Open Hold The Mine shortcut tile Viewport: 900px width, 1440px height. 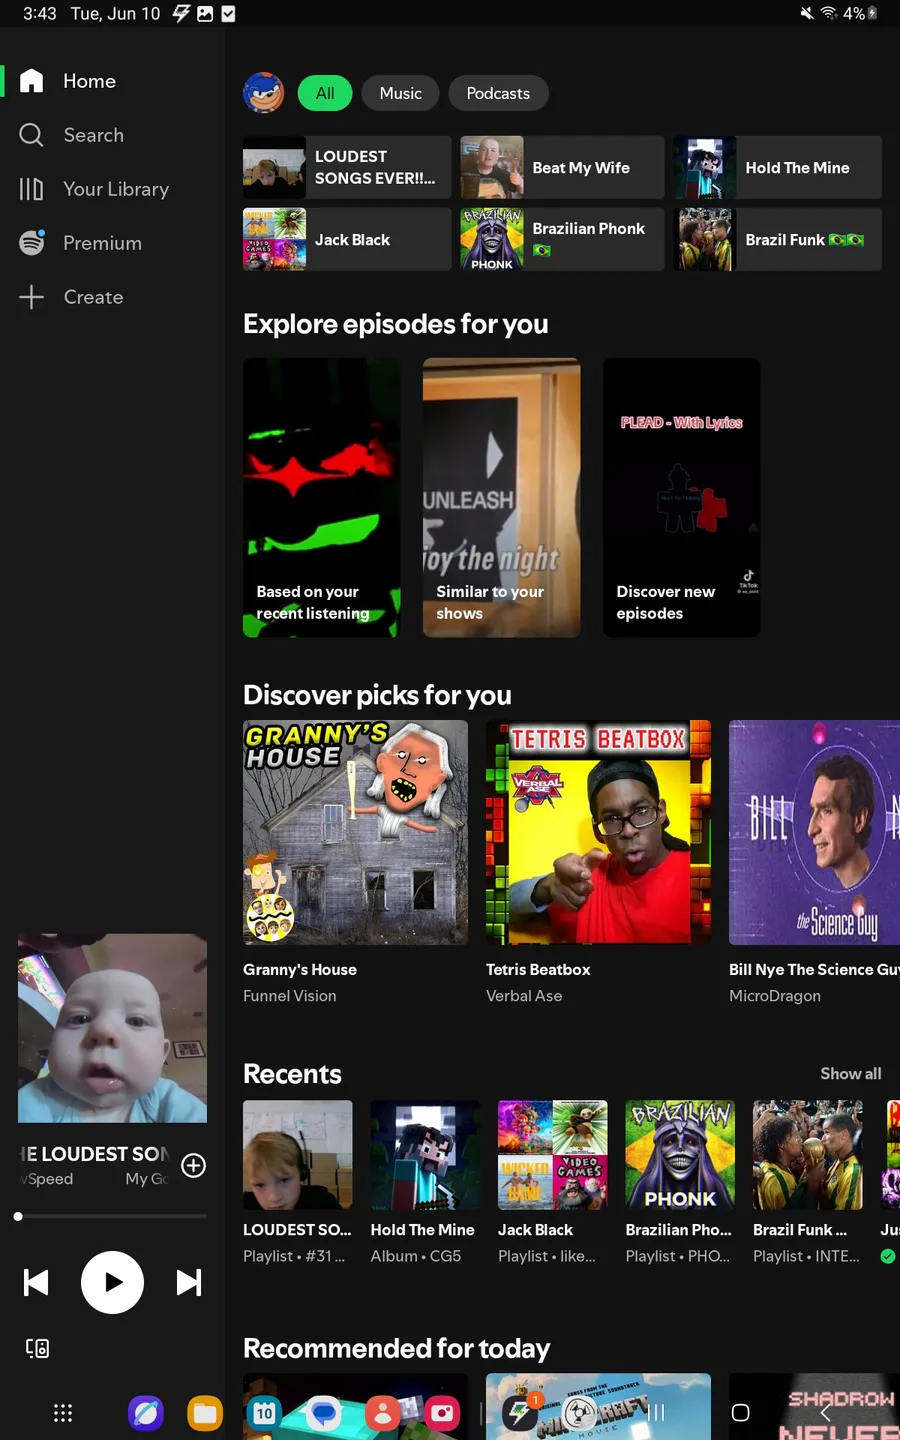pos(777,167)
